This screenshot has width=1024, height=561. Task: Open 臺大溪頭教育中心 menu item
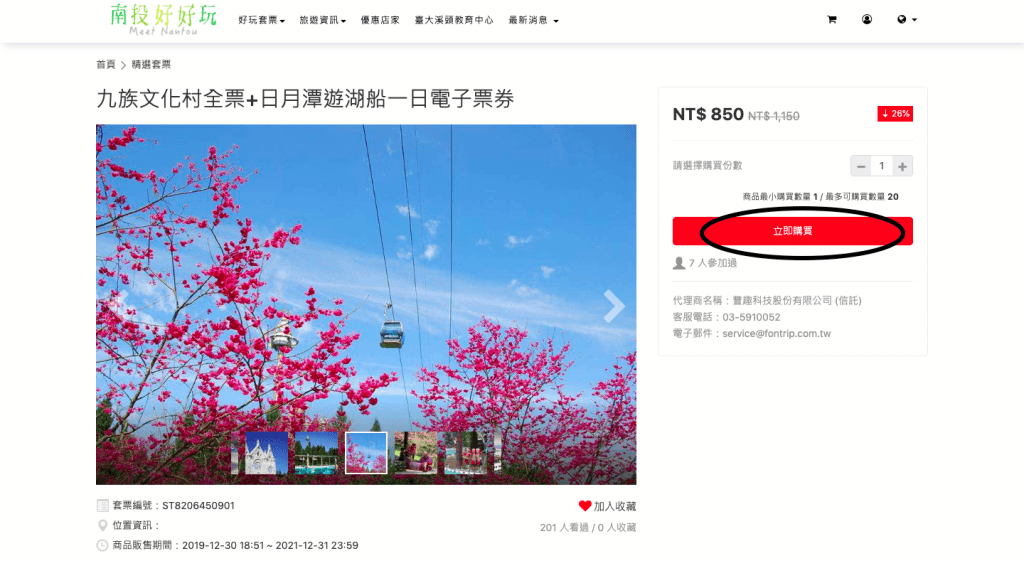[x=454, y=20]
